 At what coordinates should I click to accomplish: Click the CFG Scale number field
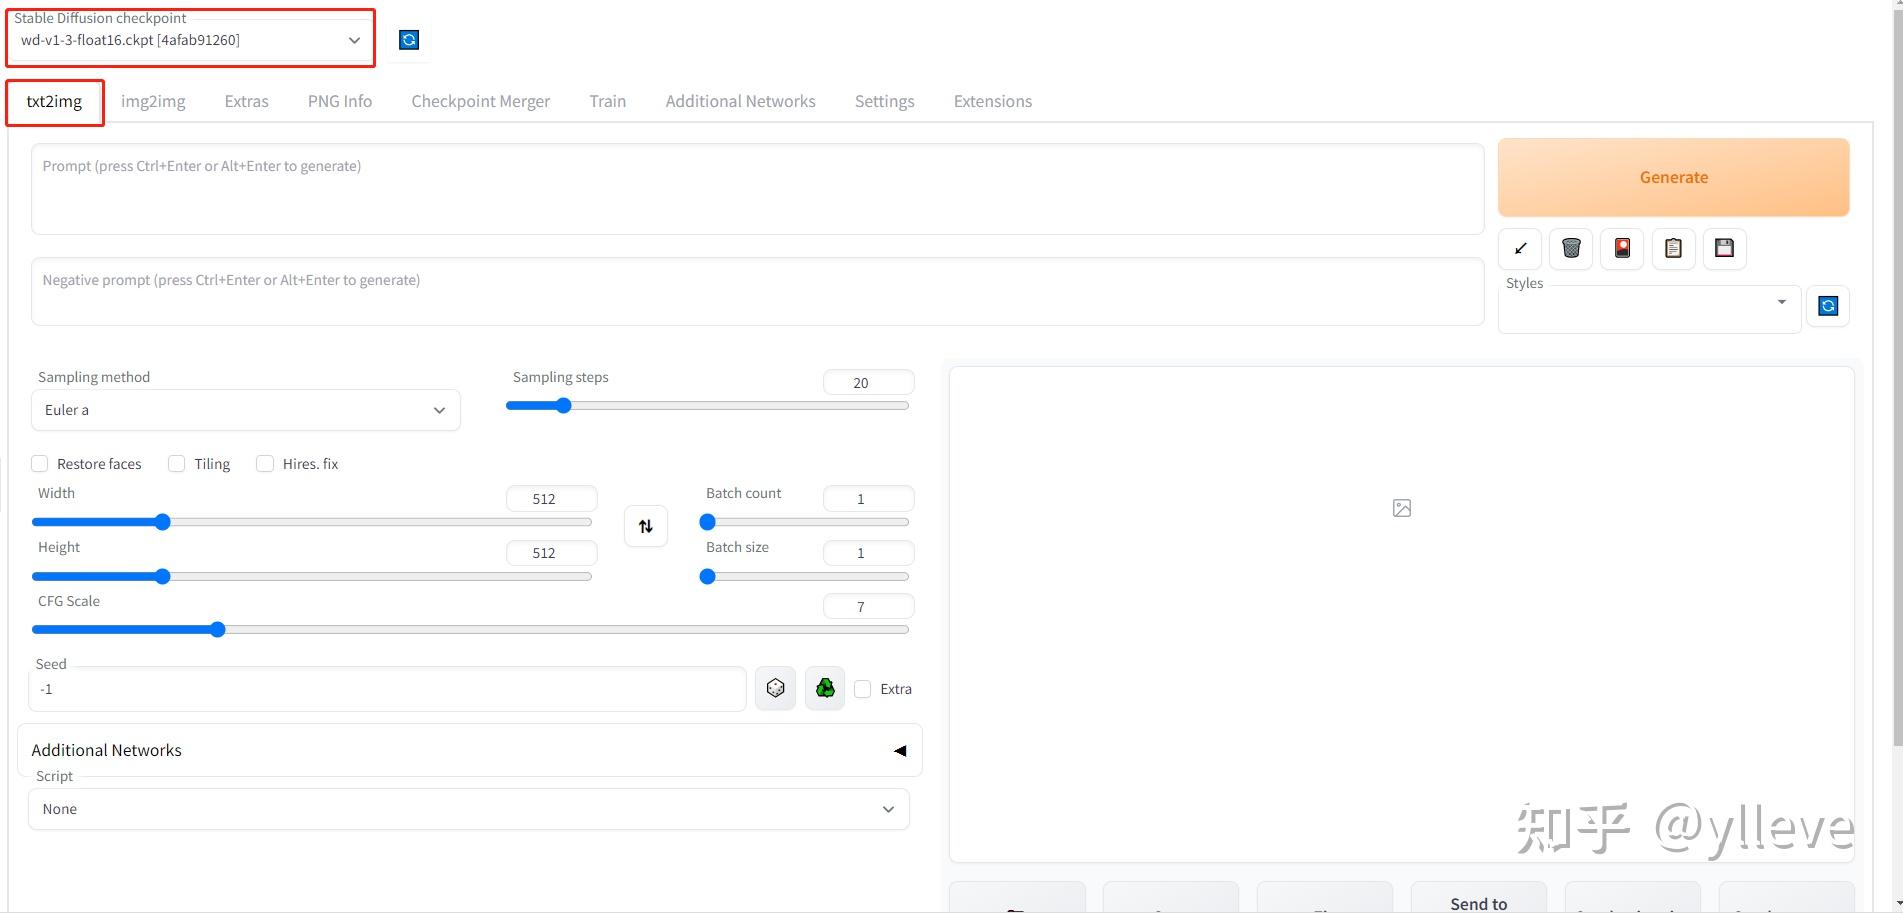pyautogui.click(x=868, y=607)
